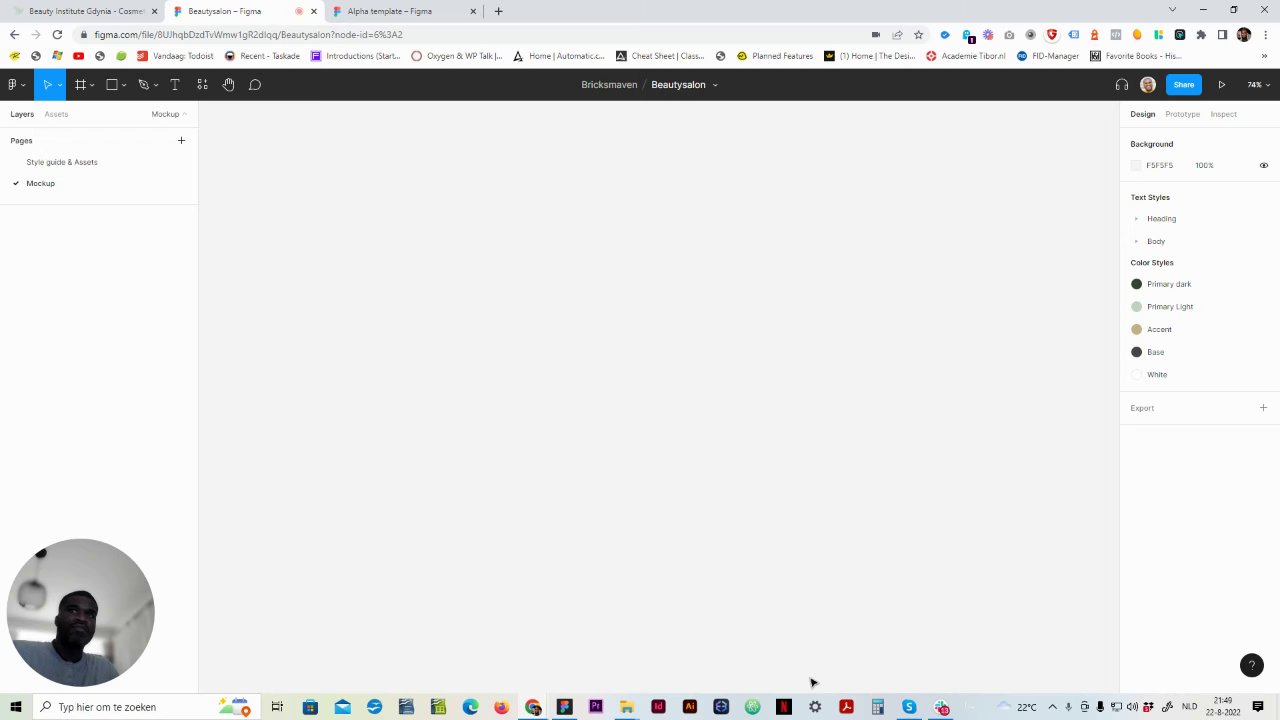Open the Figma main menu icon
The height and width of the screenshot is (720, 1280).
pyautogui.click(x=12, y=85)
